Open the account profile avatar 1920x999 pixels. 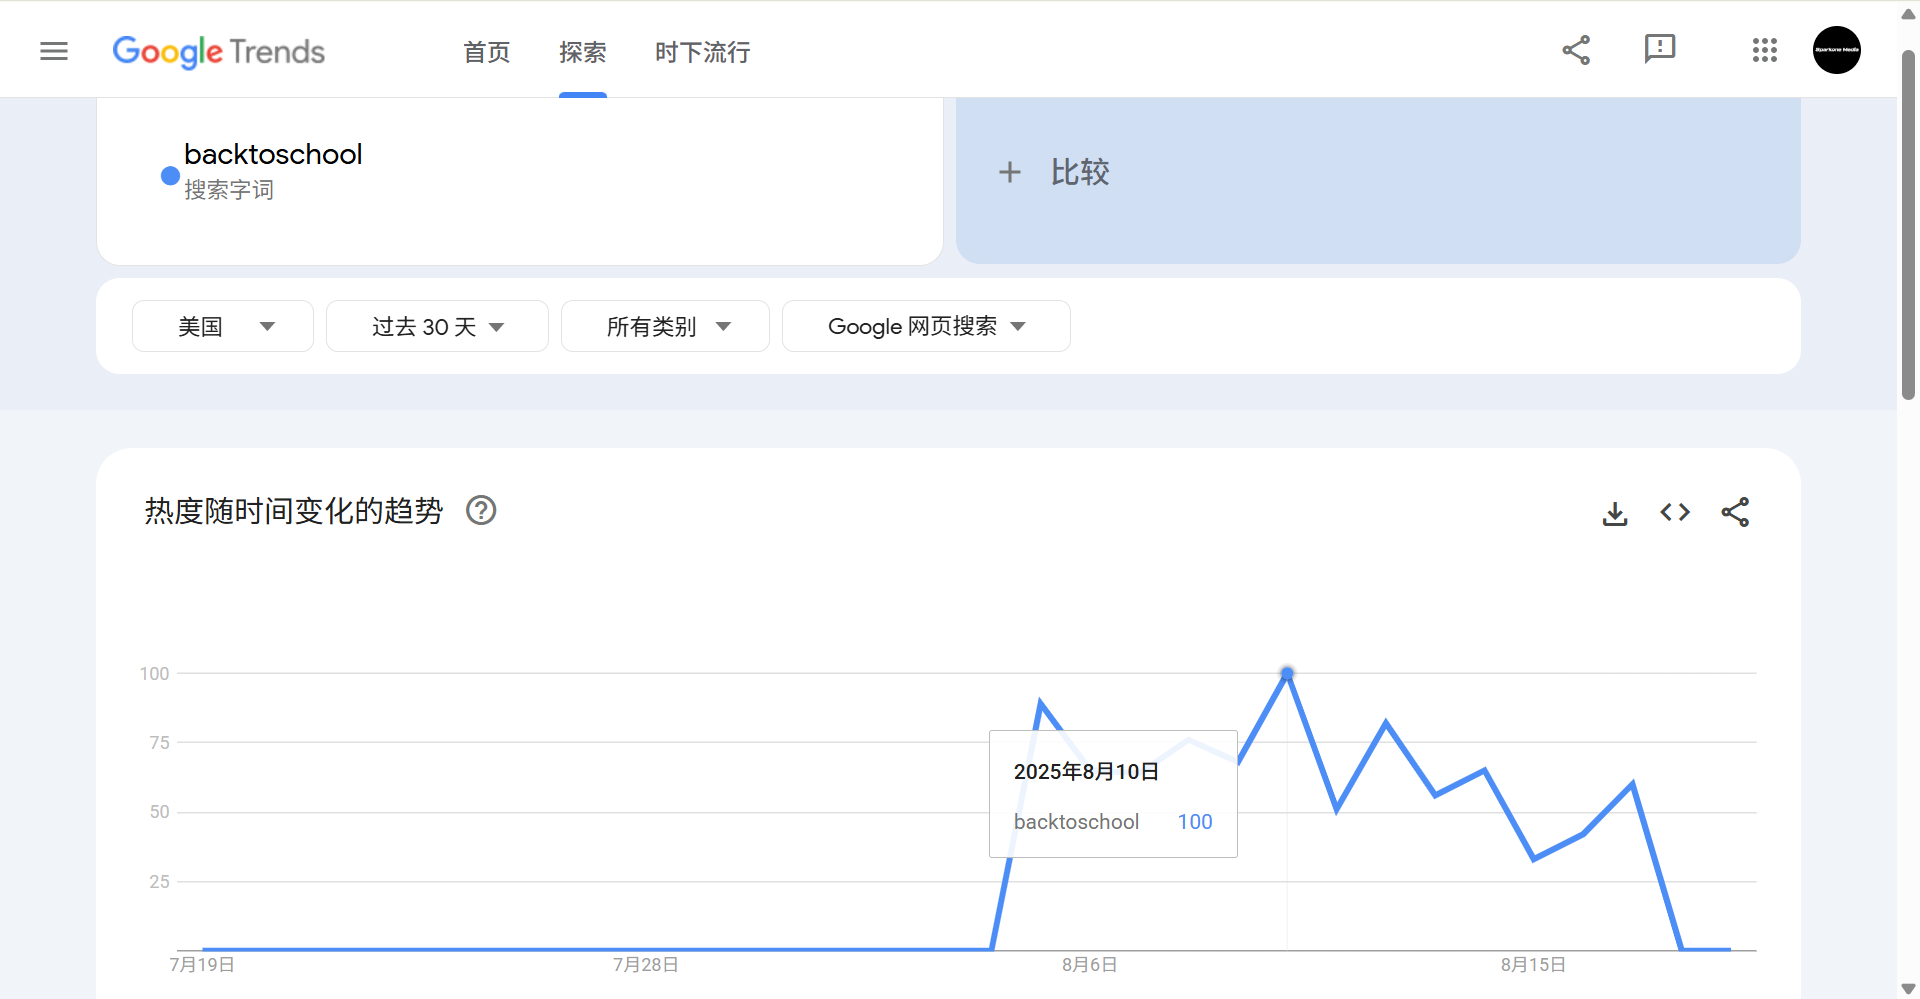1837,50
